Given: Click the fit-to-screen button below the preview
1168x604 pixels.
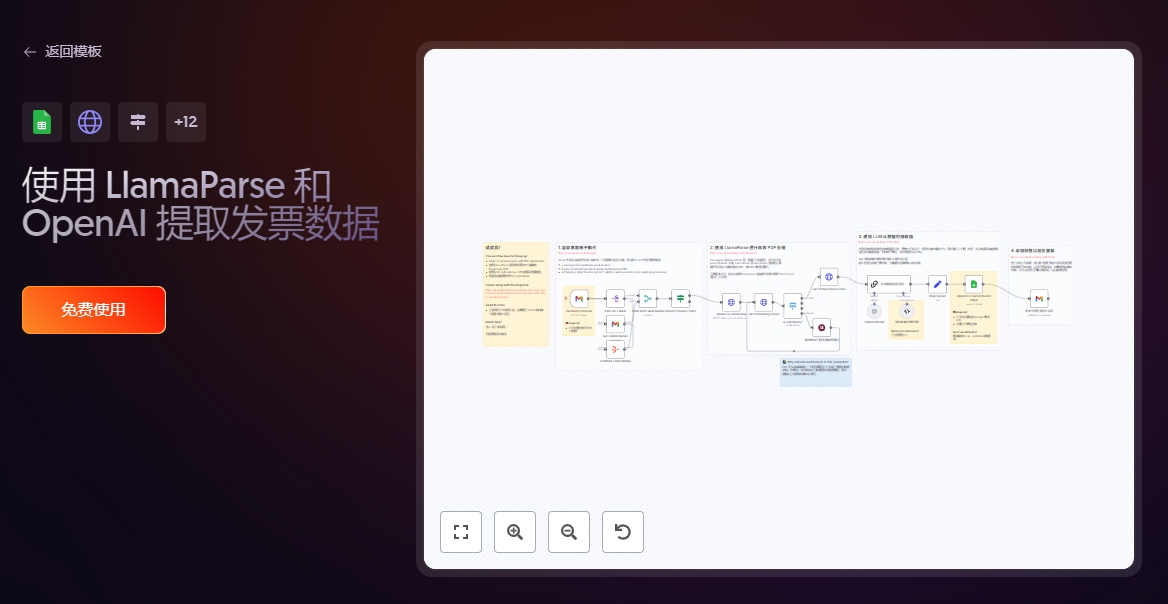Looking at the screenshot, I should pos(461,532).
